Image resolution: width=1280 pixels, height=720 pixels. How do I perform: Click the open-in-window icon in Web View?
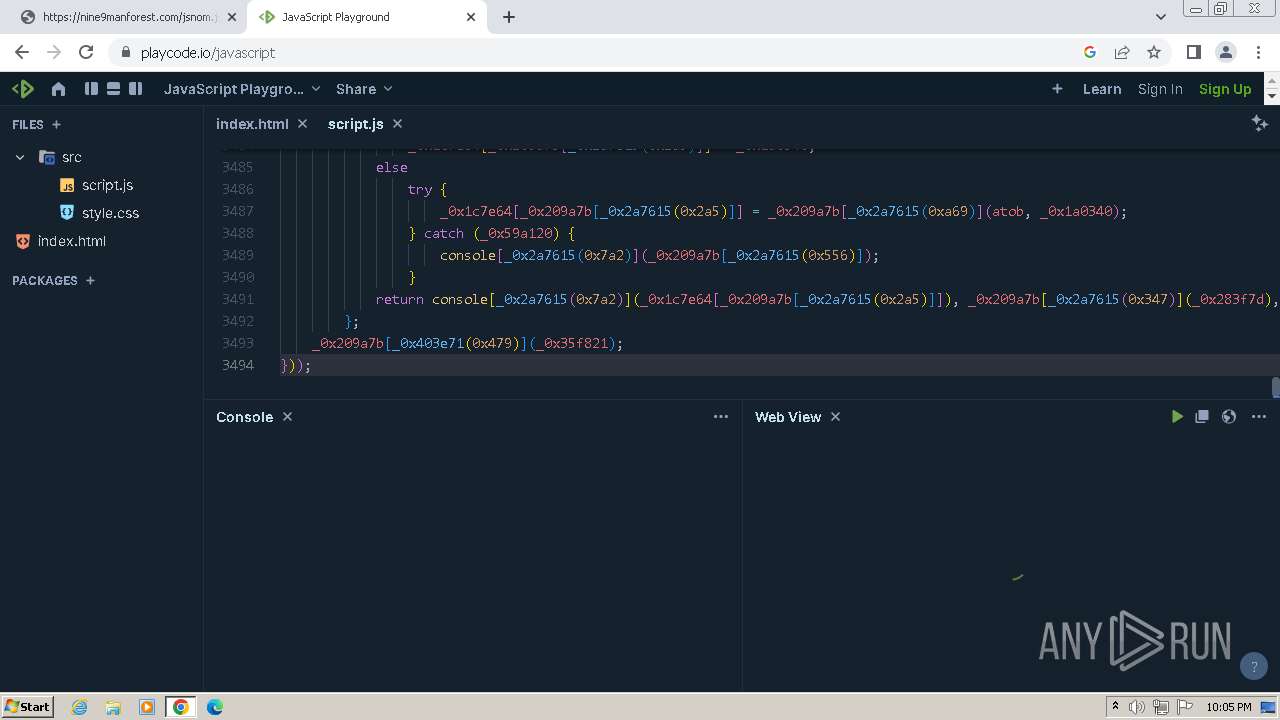(x=1202, y=417)
